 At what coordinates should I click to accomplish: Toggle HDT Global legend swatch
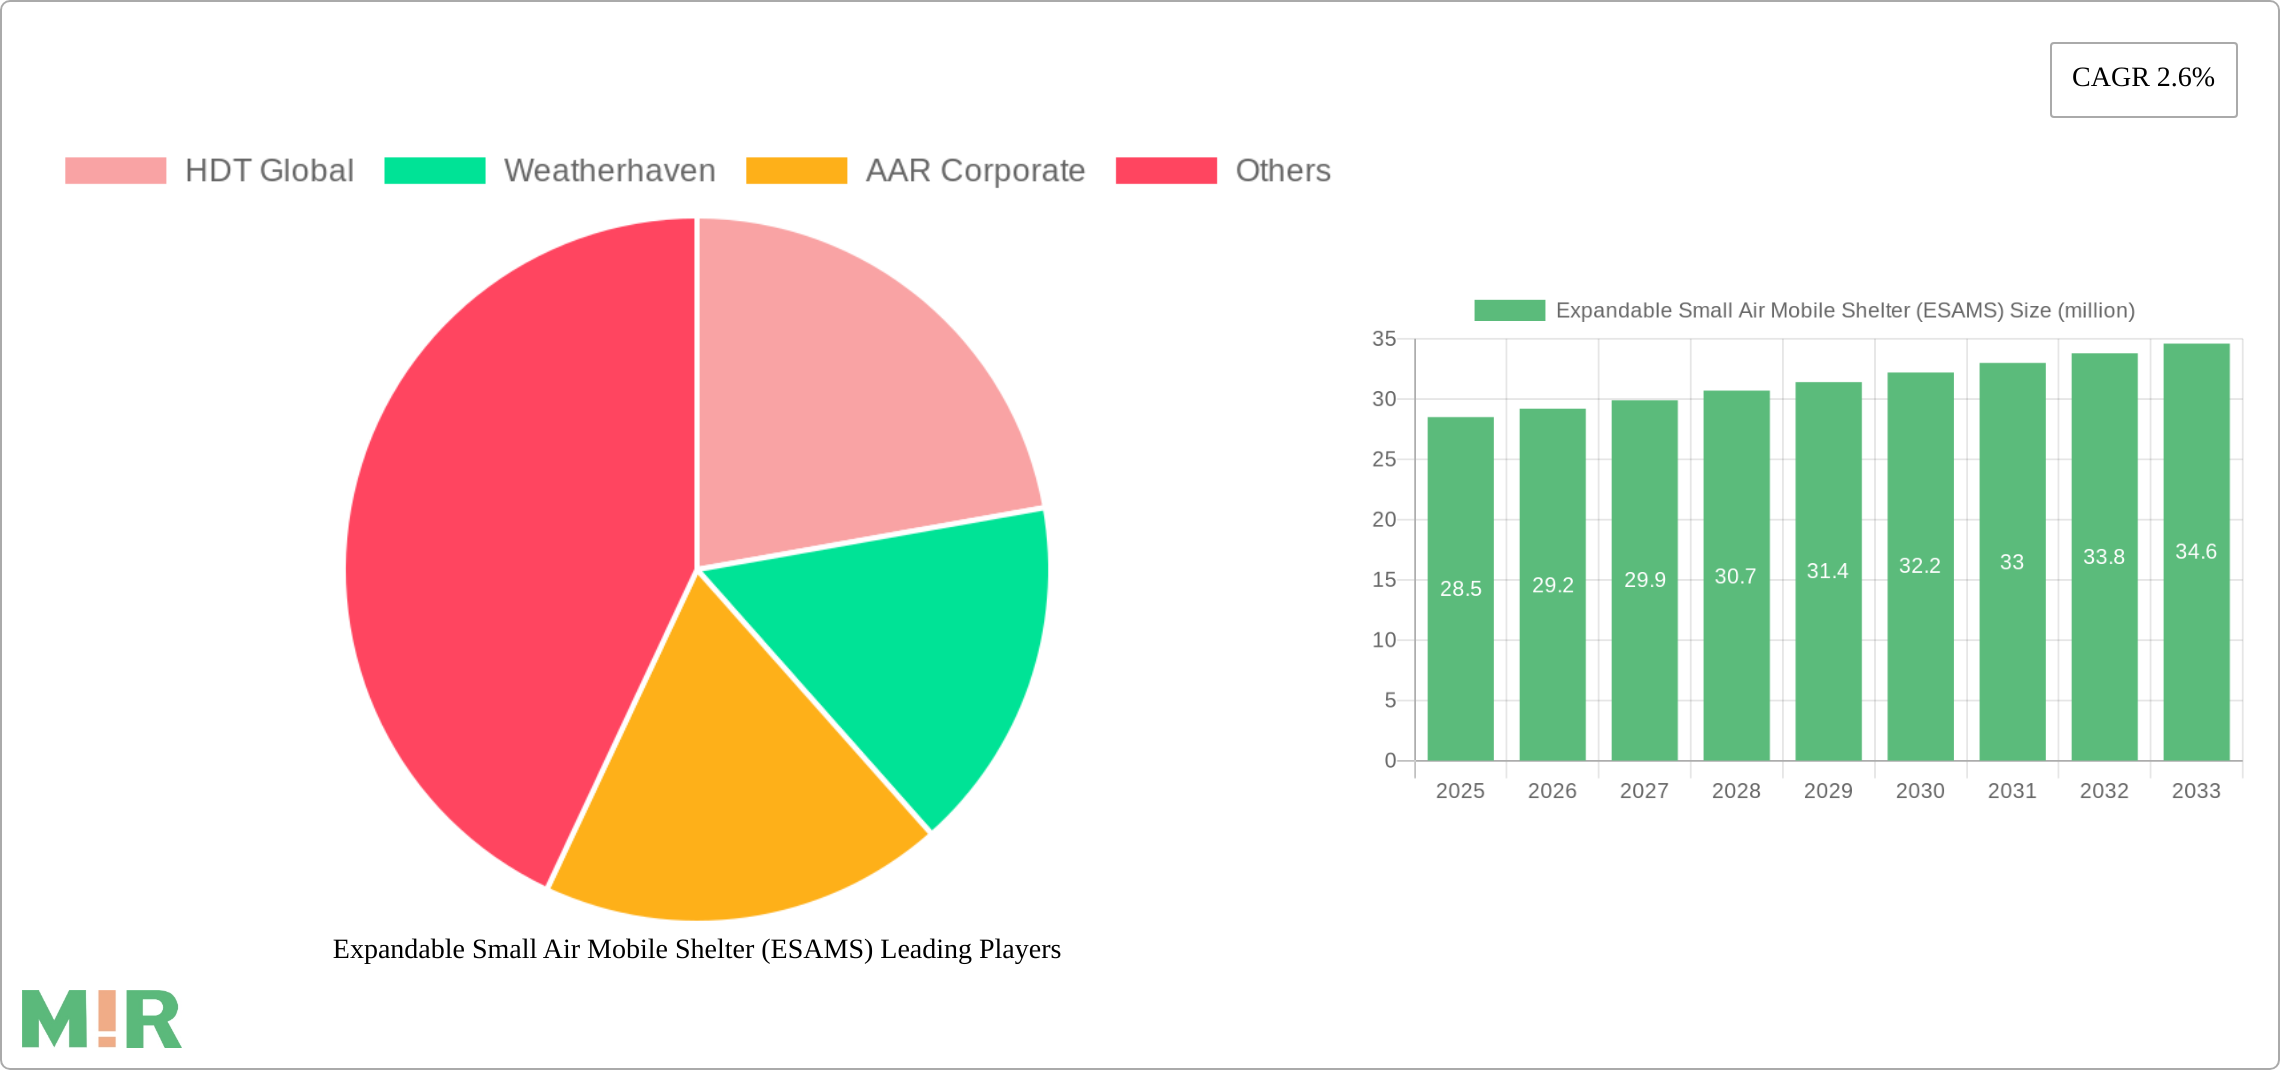tap(116, 171)
